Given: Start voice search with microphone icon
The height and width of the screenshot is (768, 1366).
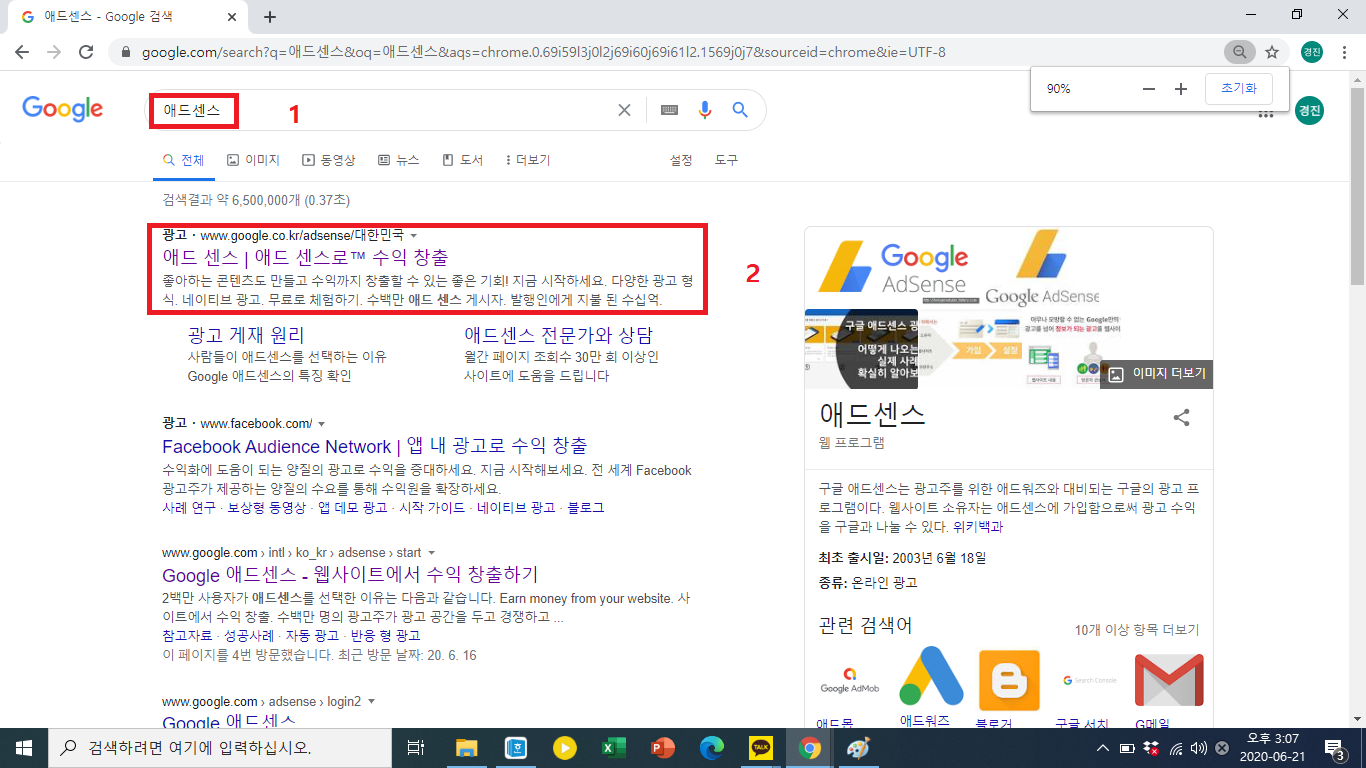Looking at the screenshot, I should point(705,110).
